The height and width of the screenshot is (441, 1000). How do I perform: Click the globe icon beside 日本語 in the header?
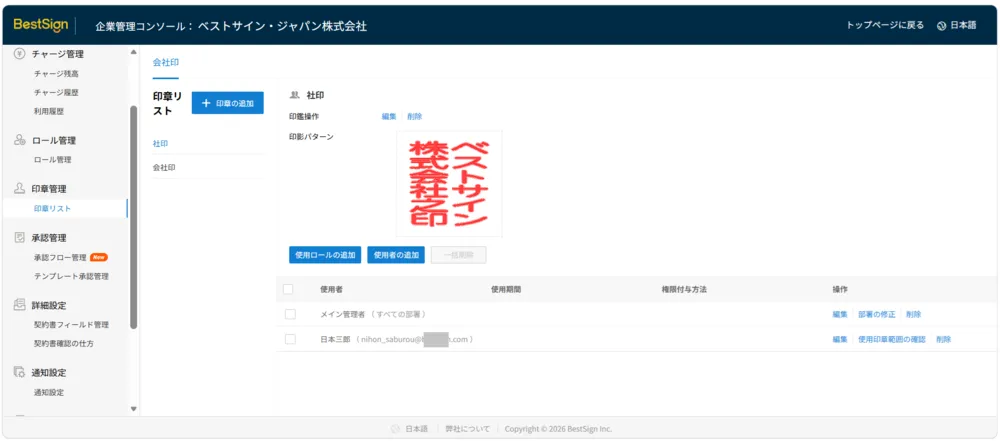[941, 26]
